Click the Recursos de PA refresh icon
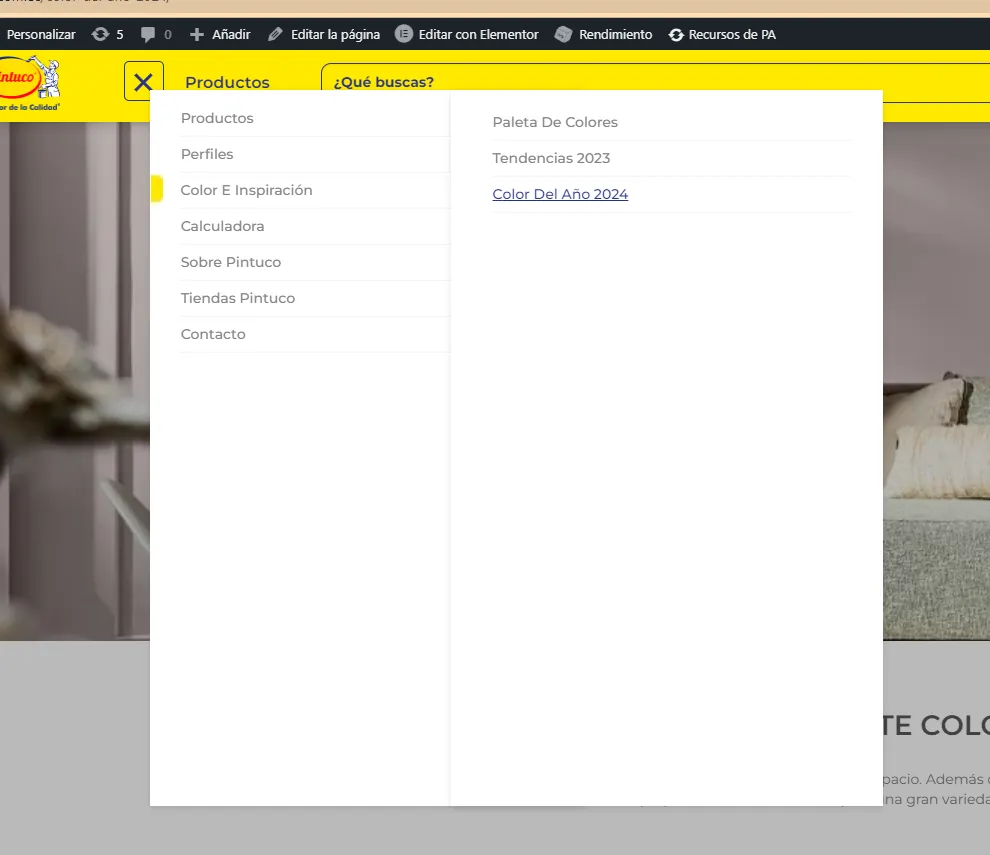 pyautogui.click(x=676, y=35)
